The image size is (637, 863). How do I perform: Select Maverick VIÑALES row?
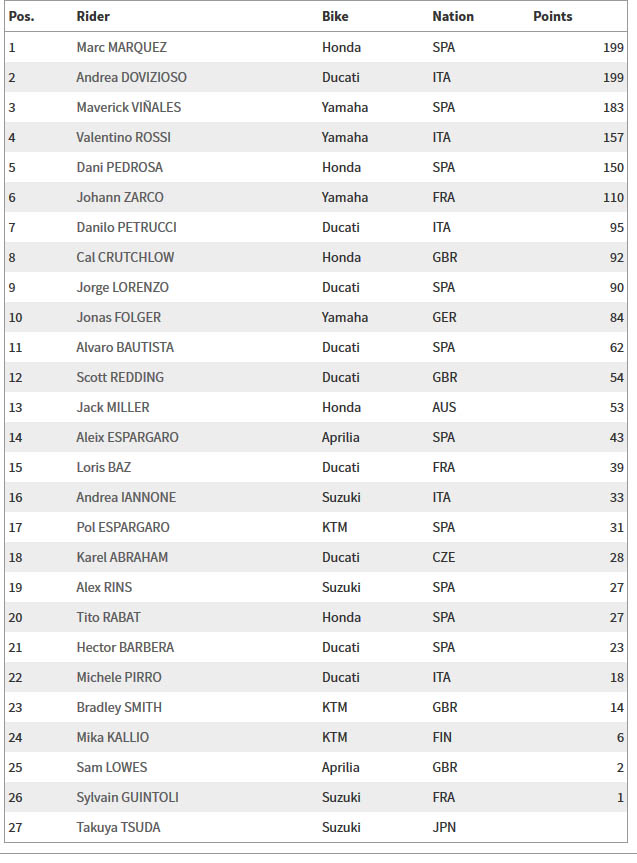316,107
